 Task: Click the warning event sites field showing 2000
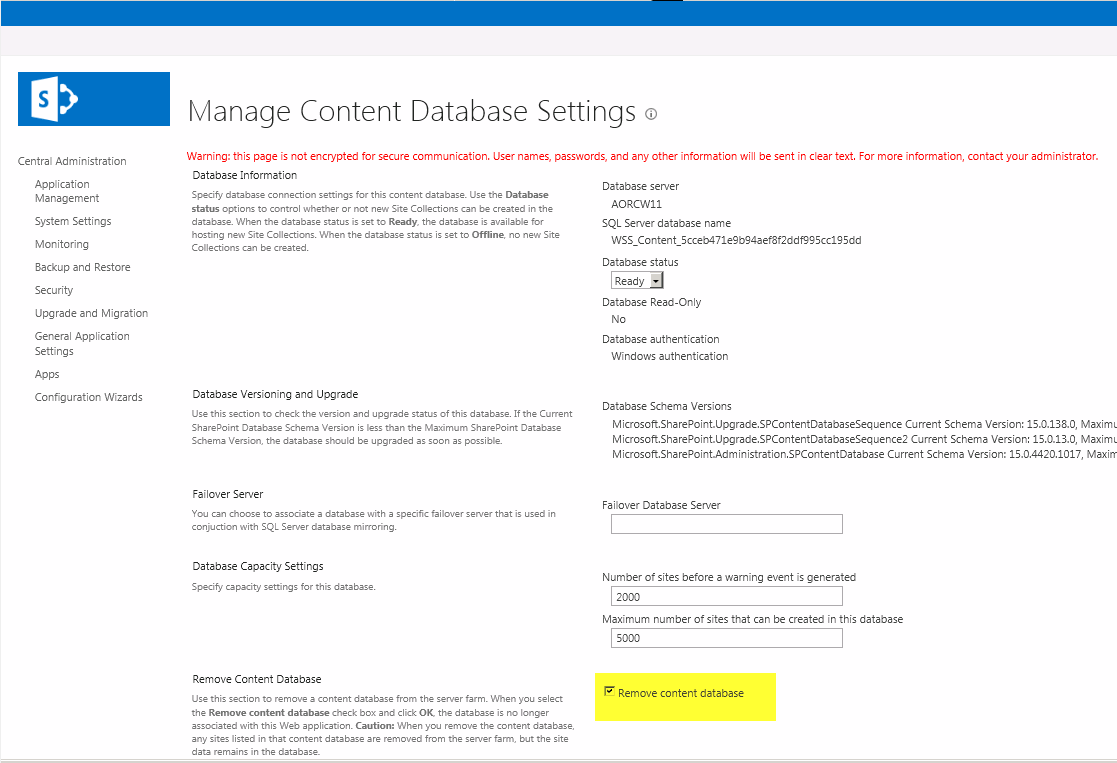tap(727, 596)
